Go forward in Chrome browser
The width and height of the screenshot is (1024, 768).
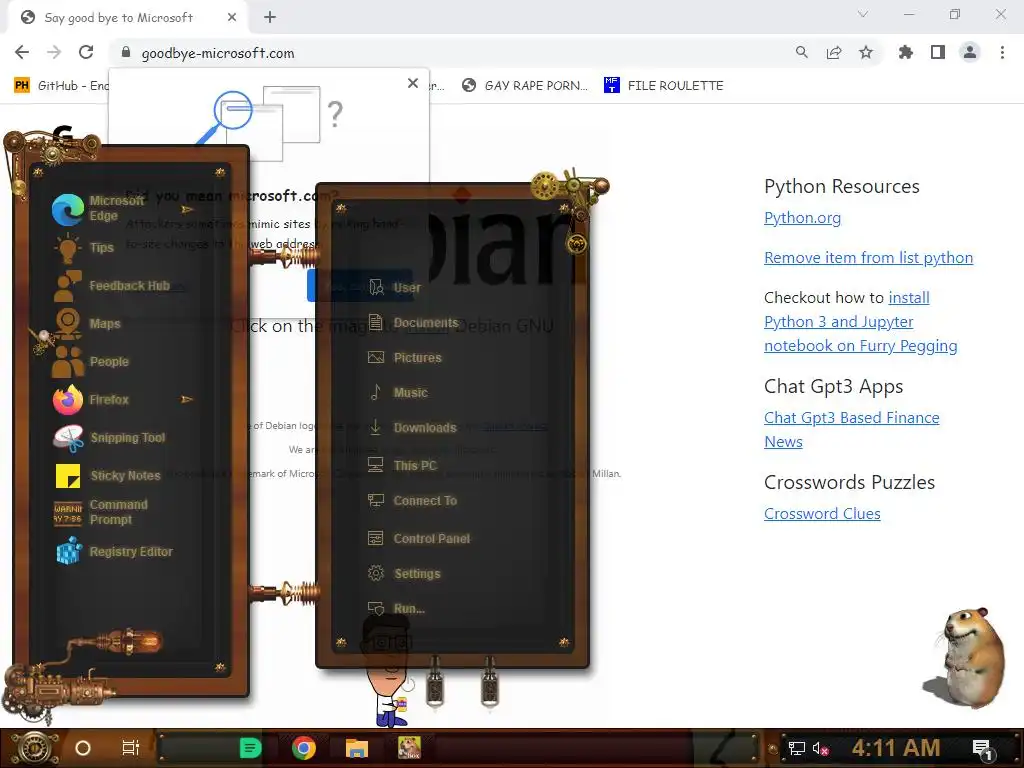54,52
